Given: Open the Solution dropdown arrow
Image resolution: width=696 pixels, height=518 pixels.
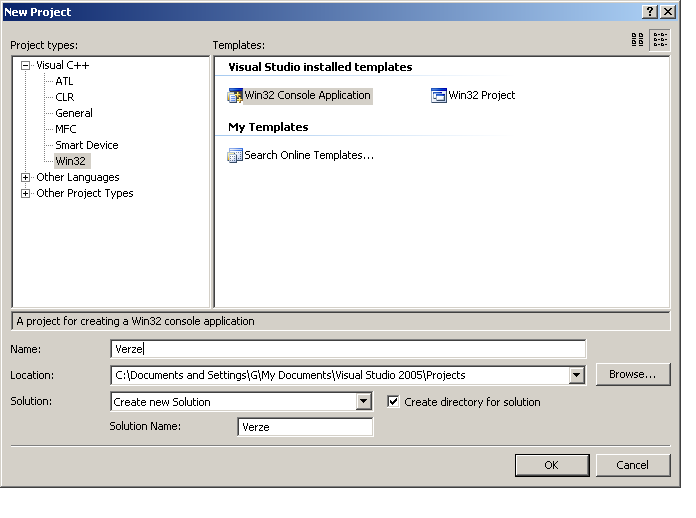Looking at the screenshot, I should pyautogui.click(x=364, y=401).
